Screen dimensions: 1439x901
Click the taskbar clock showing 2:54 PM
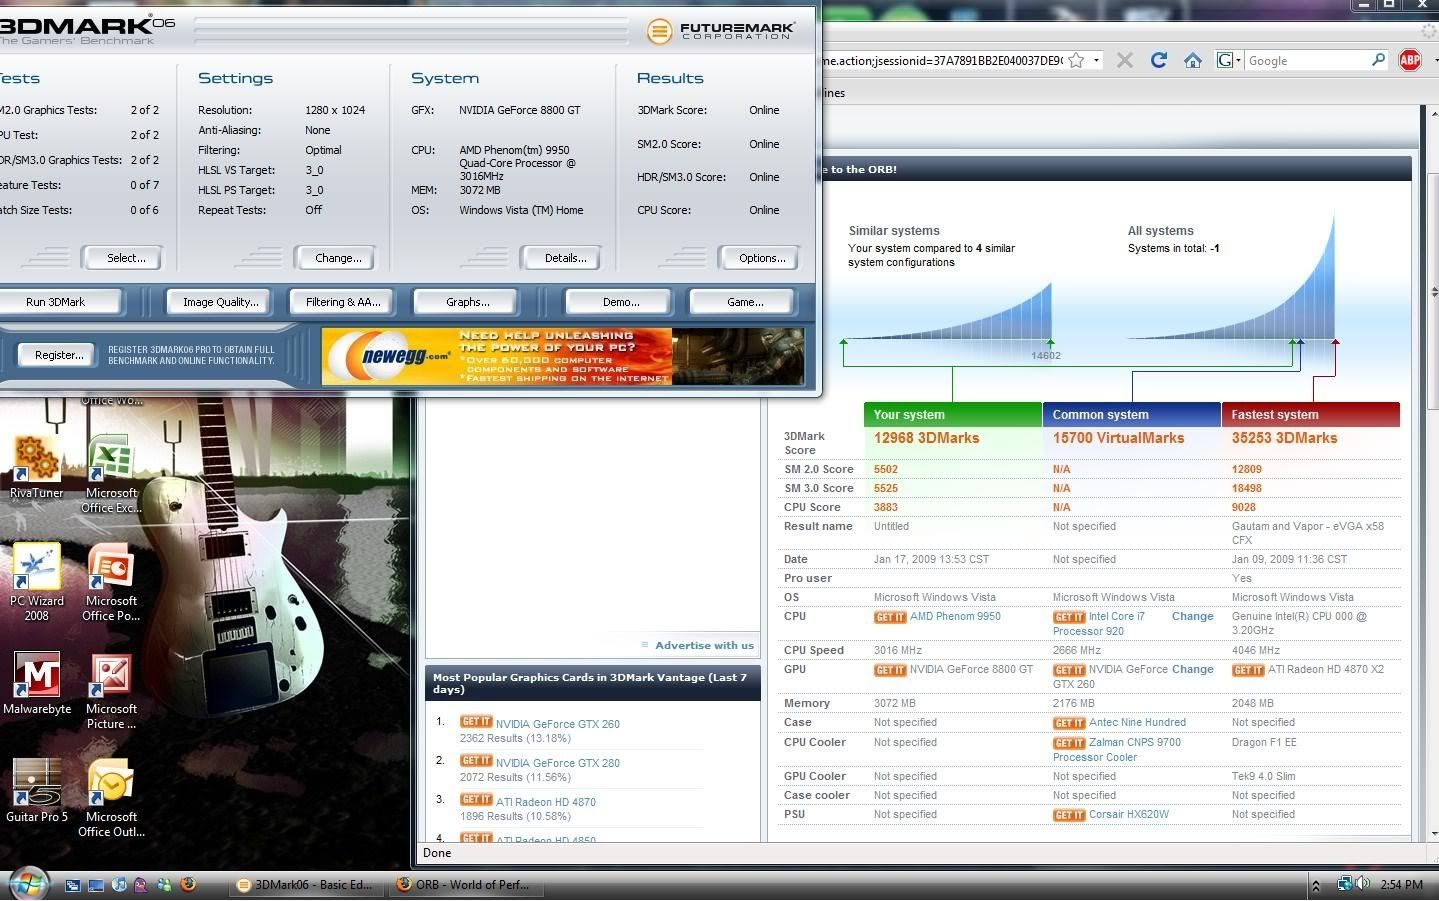pos(1401,885)
